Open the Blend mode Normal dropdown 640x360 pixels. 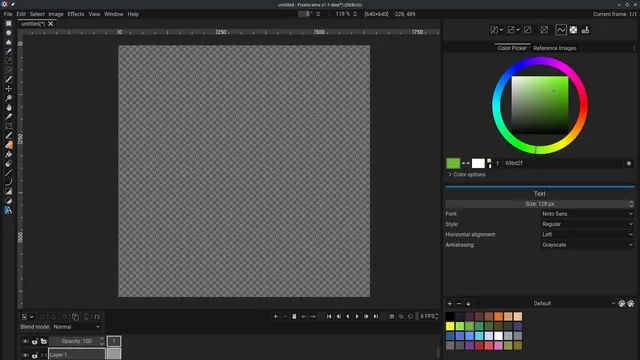click(76, 327)
